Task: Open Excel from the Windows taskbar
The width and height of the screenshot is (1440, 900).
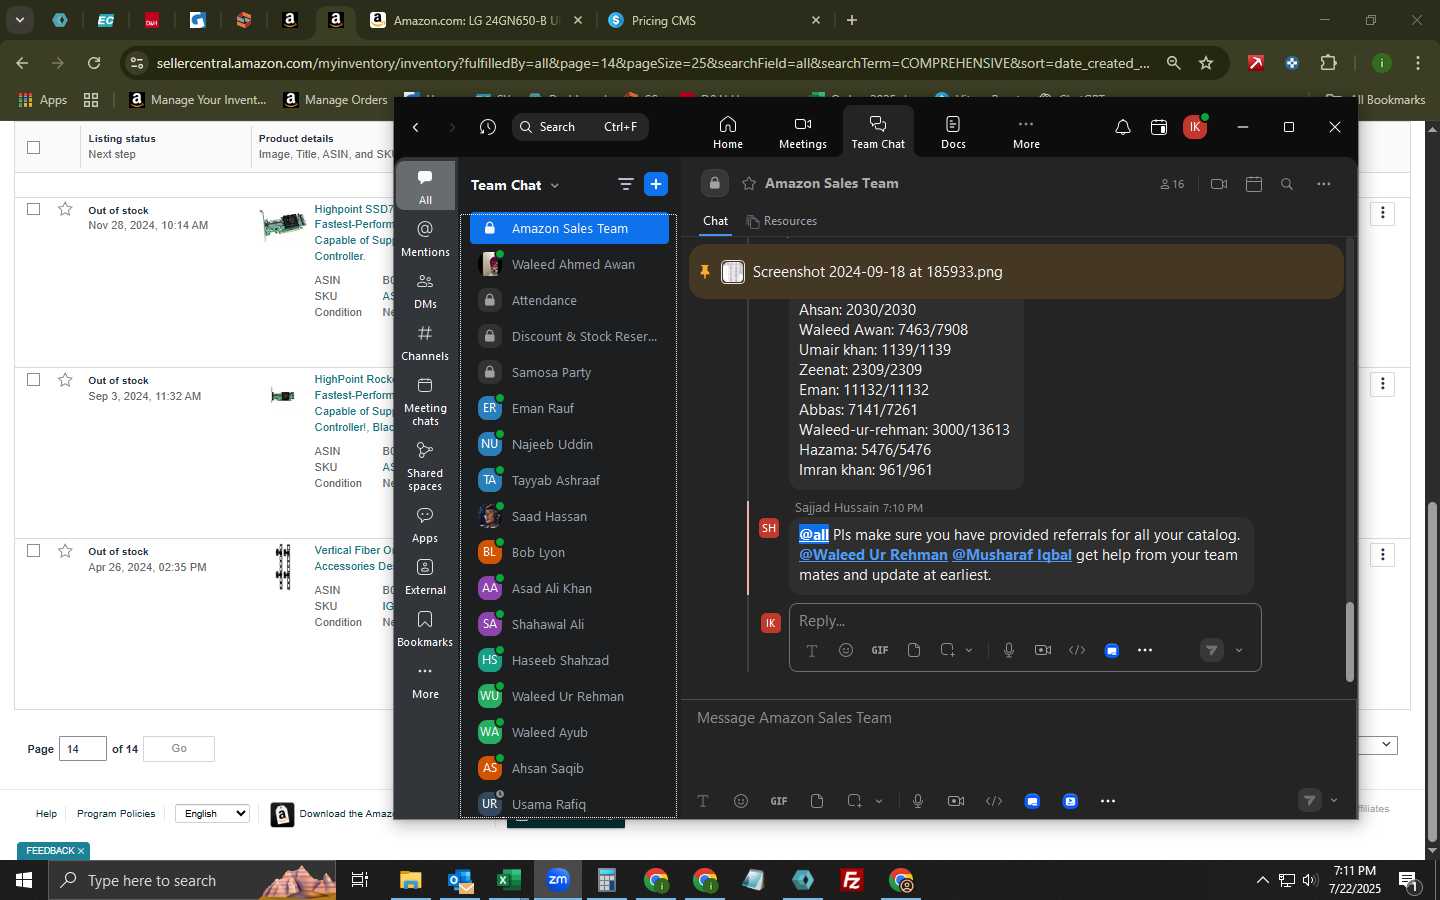Action: point(508,881)
